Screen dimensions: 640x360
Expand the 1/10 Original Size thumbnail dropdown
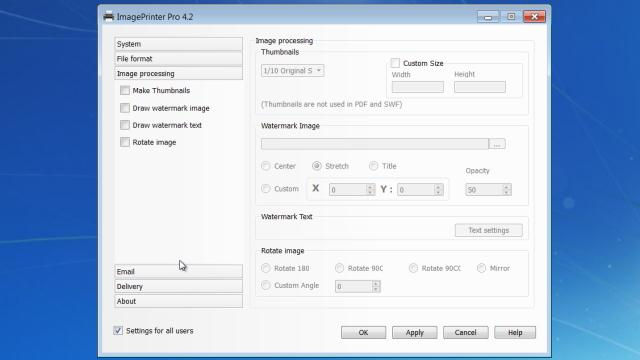pos(293,71)
